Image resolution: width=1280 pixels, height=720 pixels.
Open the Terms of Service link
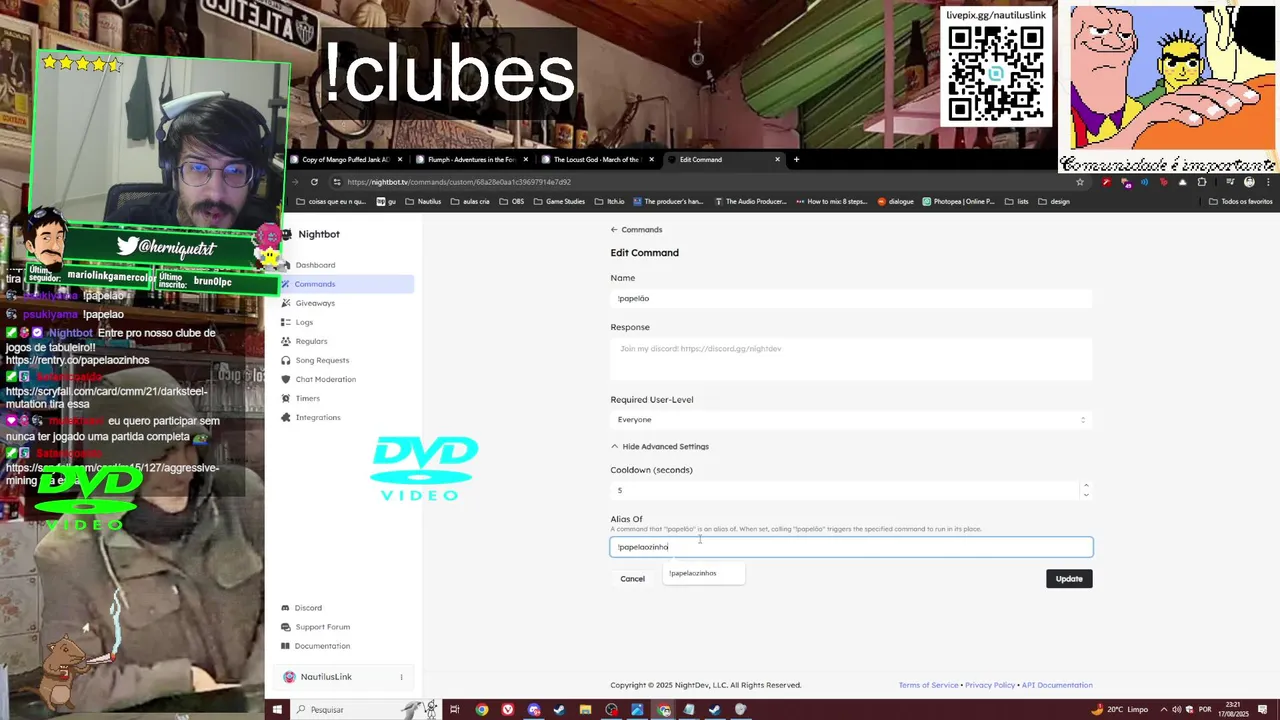click(928, 685)
